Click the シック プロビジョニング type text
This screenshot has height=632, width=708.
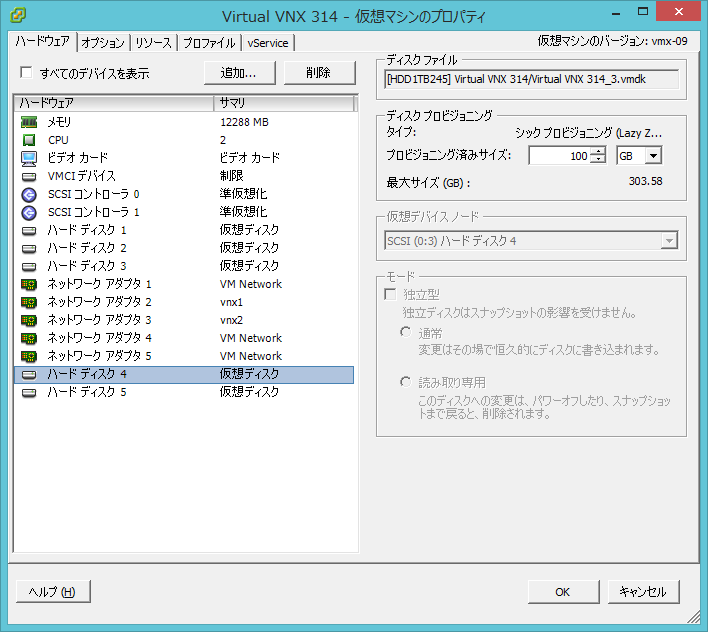588,133
